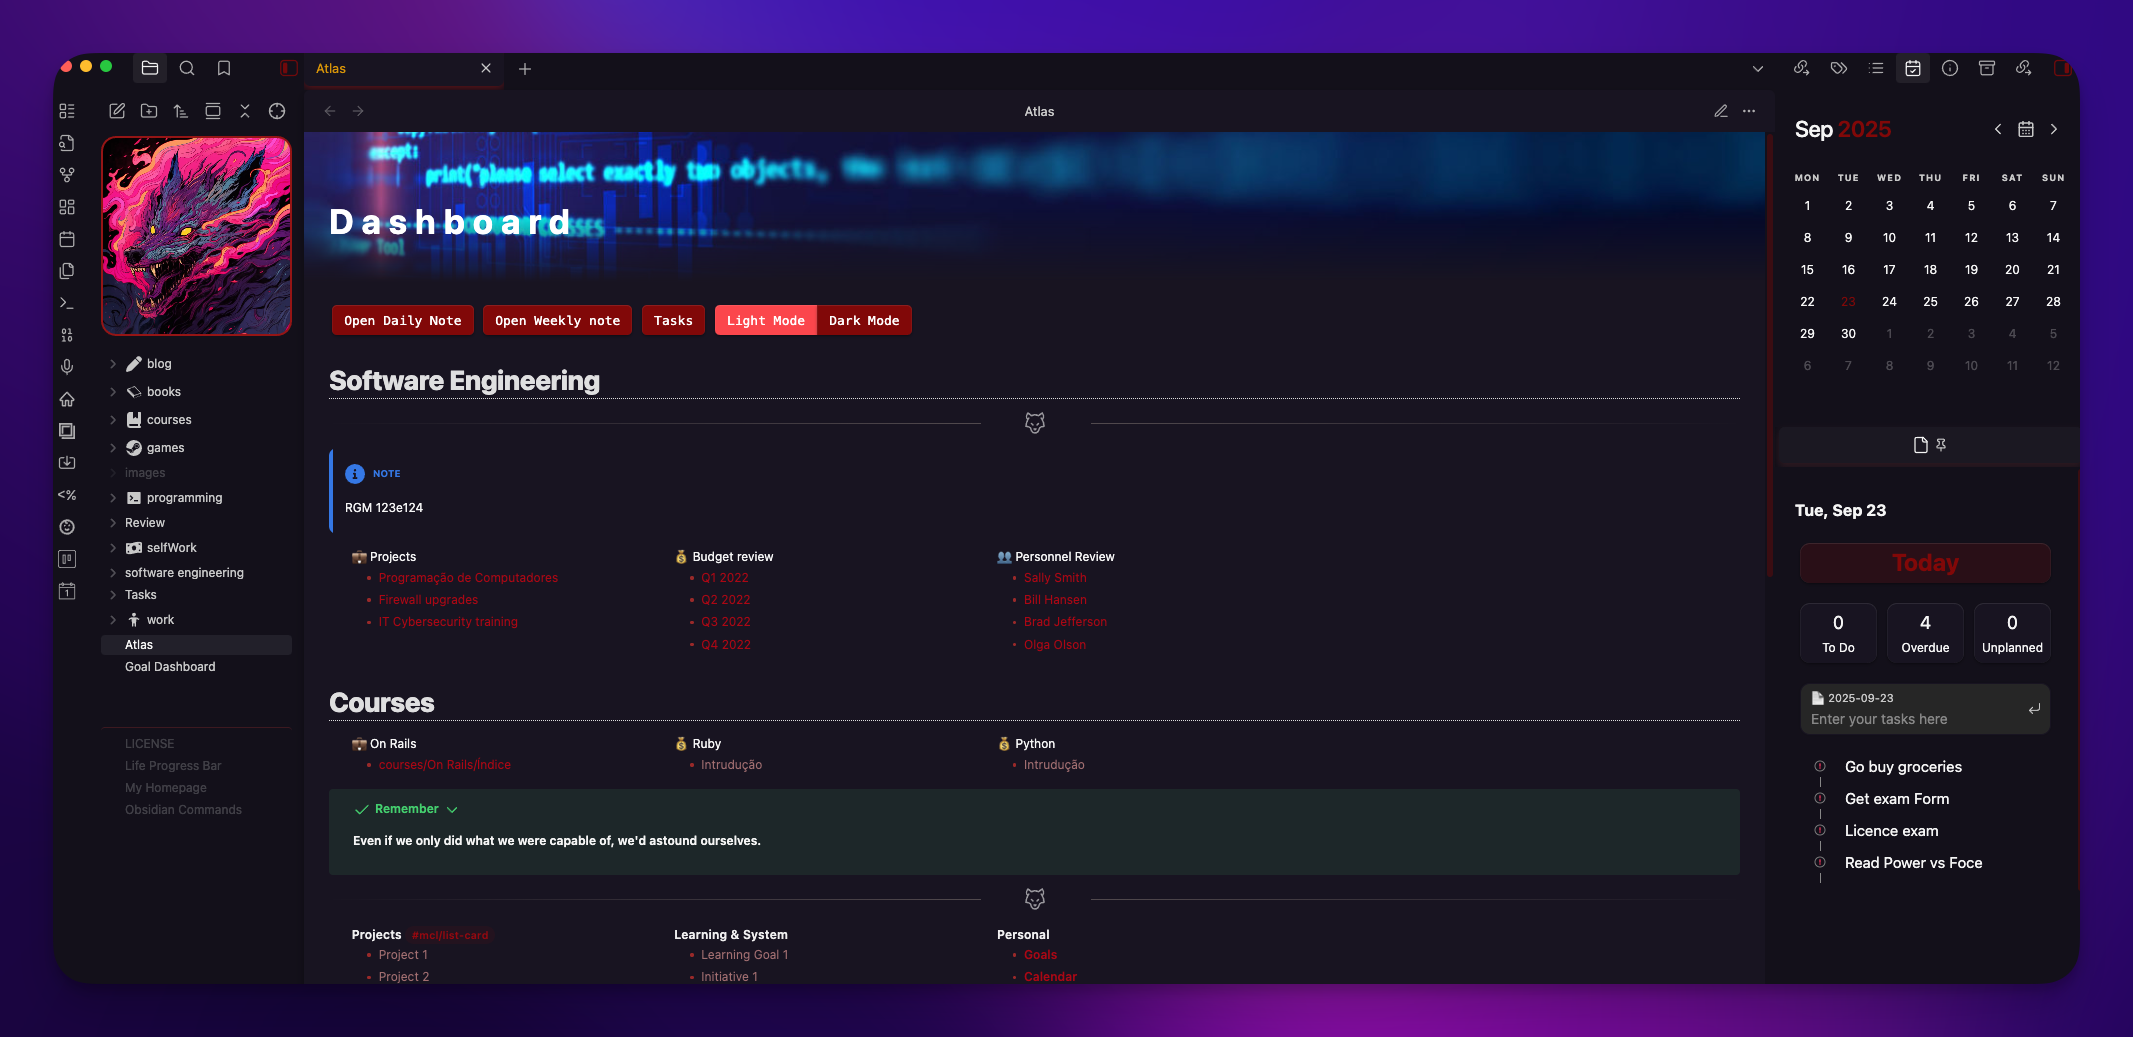Open the bookmarks pane icon

[224, 68]
